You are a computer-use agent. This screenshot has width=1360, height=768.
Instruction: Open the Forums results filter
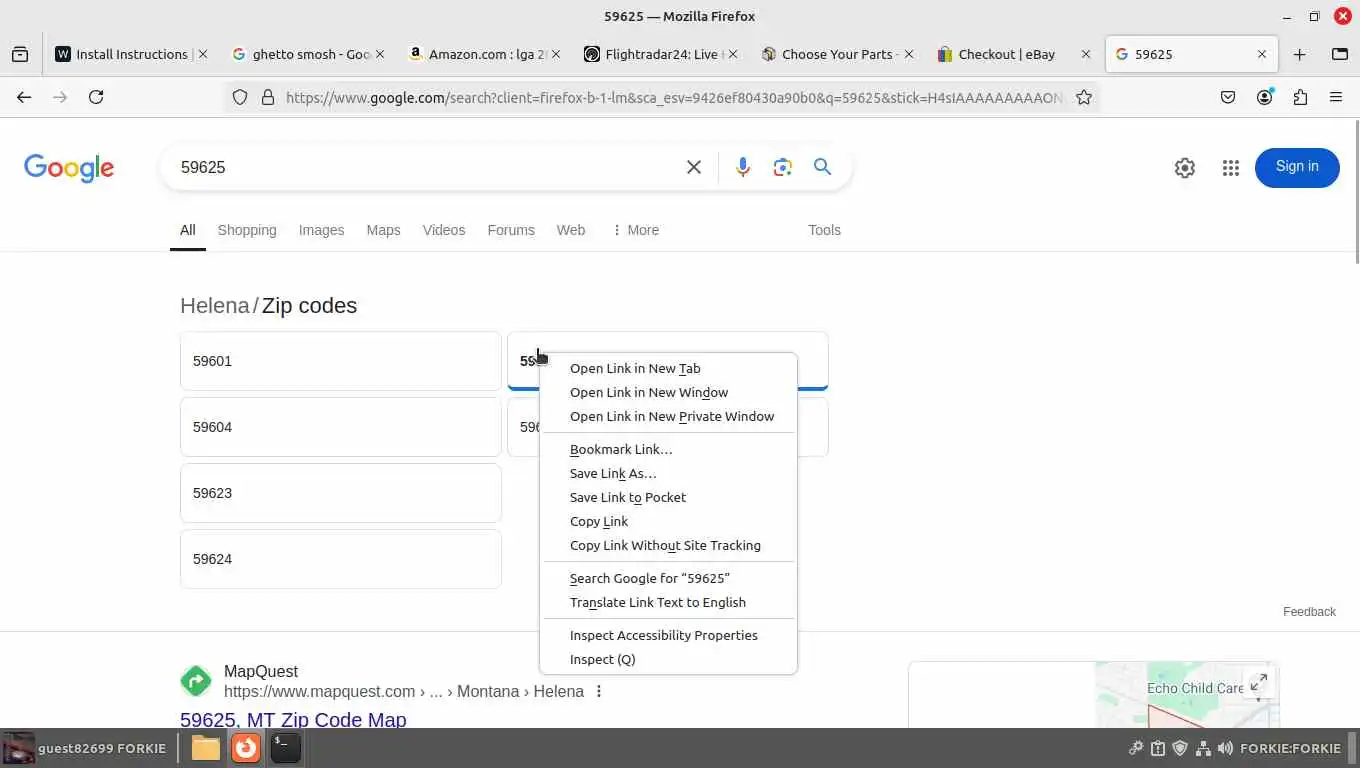511,230
